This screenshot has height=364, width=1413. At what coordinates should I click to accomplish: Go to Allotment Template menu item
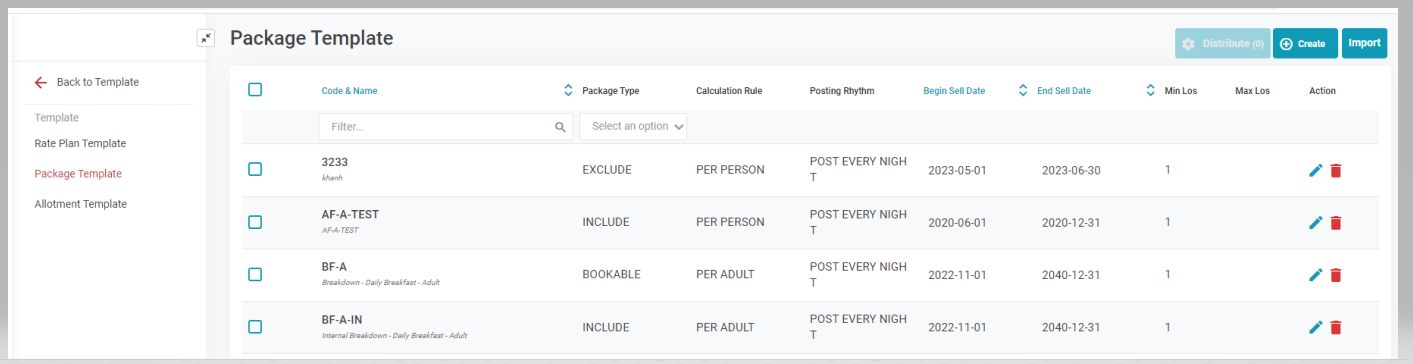click(x=80, y=204)
